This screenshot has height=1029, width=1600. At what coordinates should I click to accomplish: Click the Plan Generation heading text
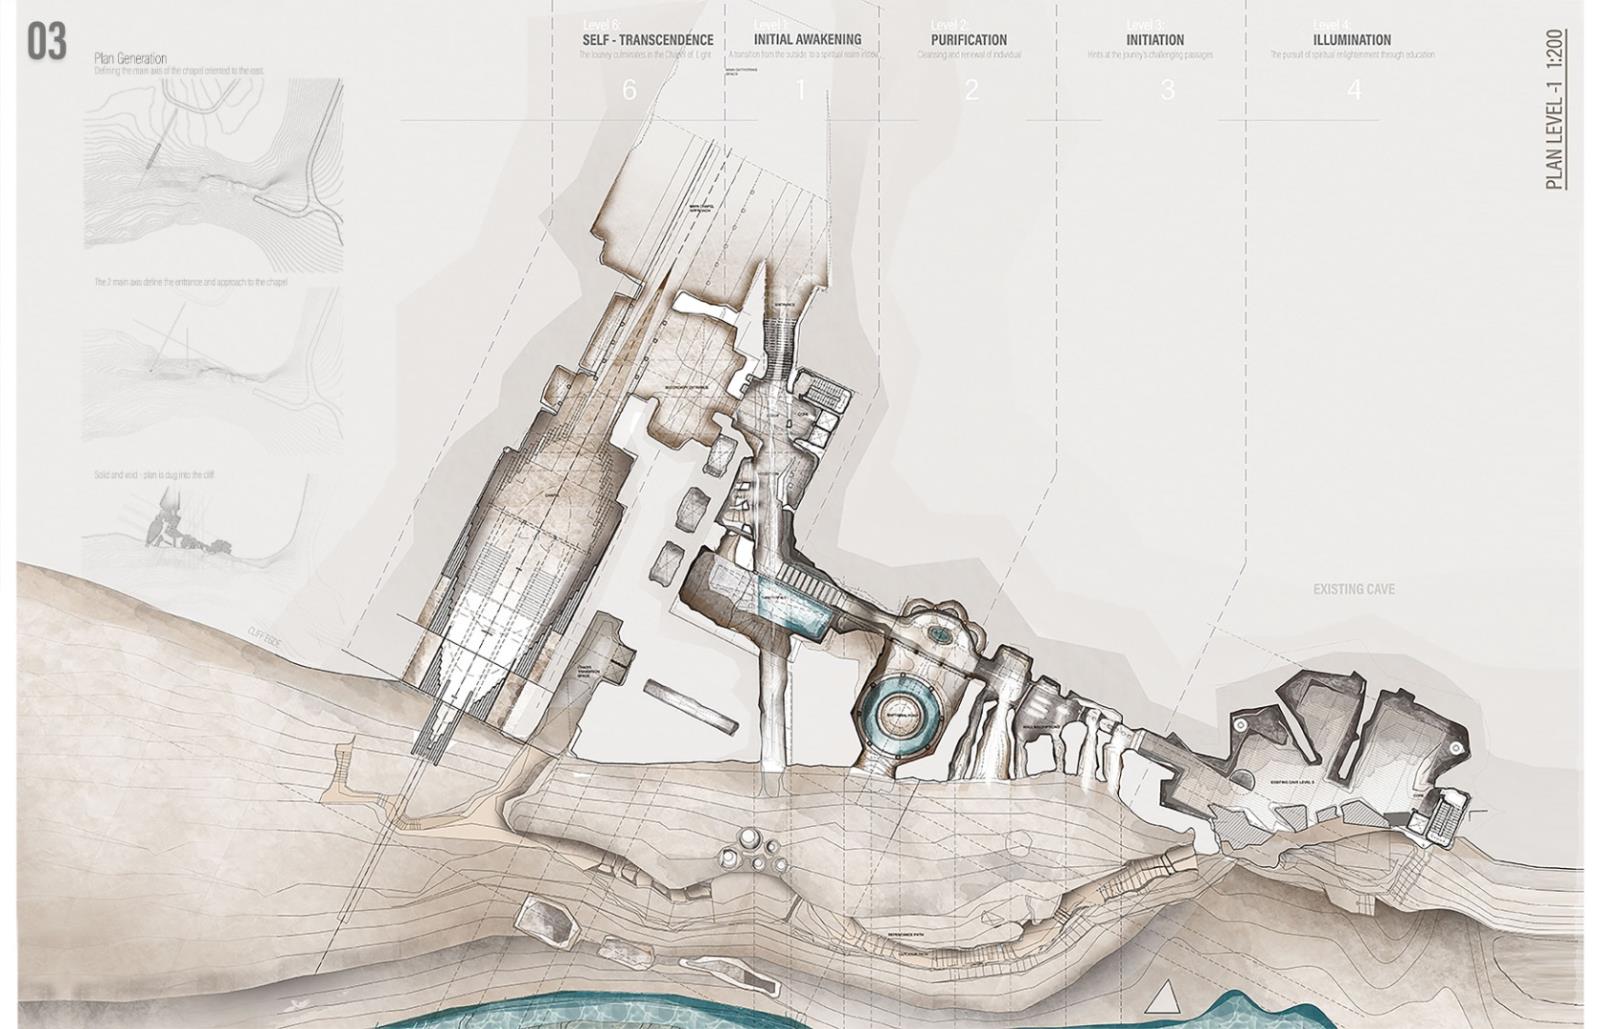click(130, 59)
